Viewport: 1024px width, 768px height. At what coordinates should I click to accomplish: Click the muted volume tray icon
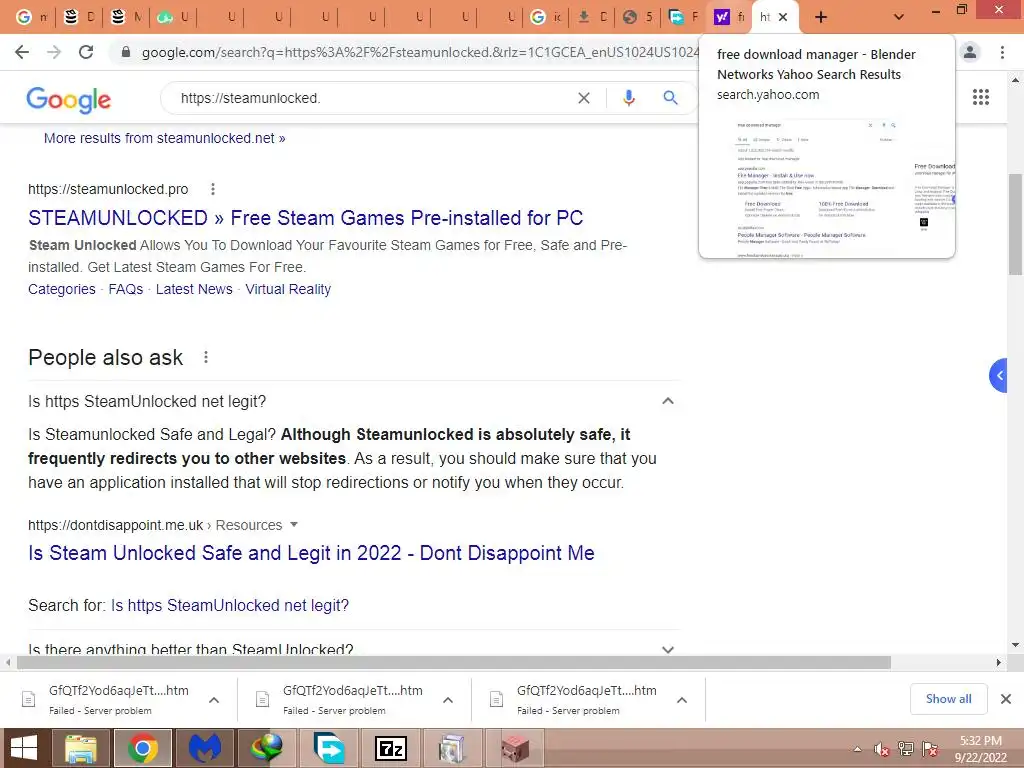click(882, 750)
